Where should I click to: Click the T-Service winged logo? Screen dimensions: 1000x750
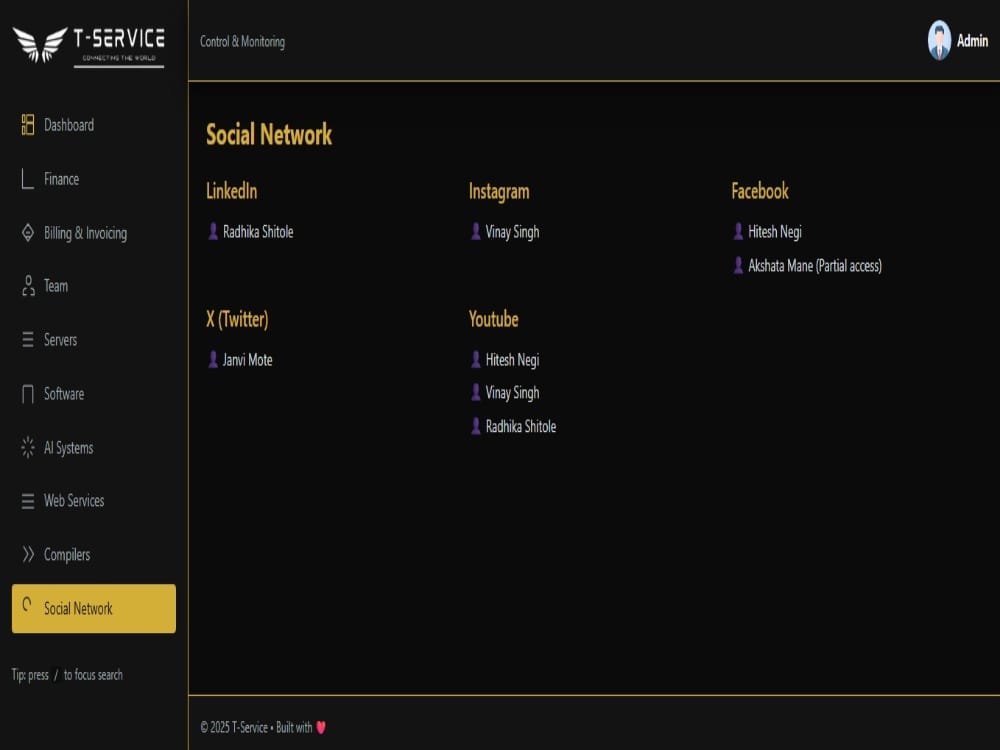tap(89, 45)
